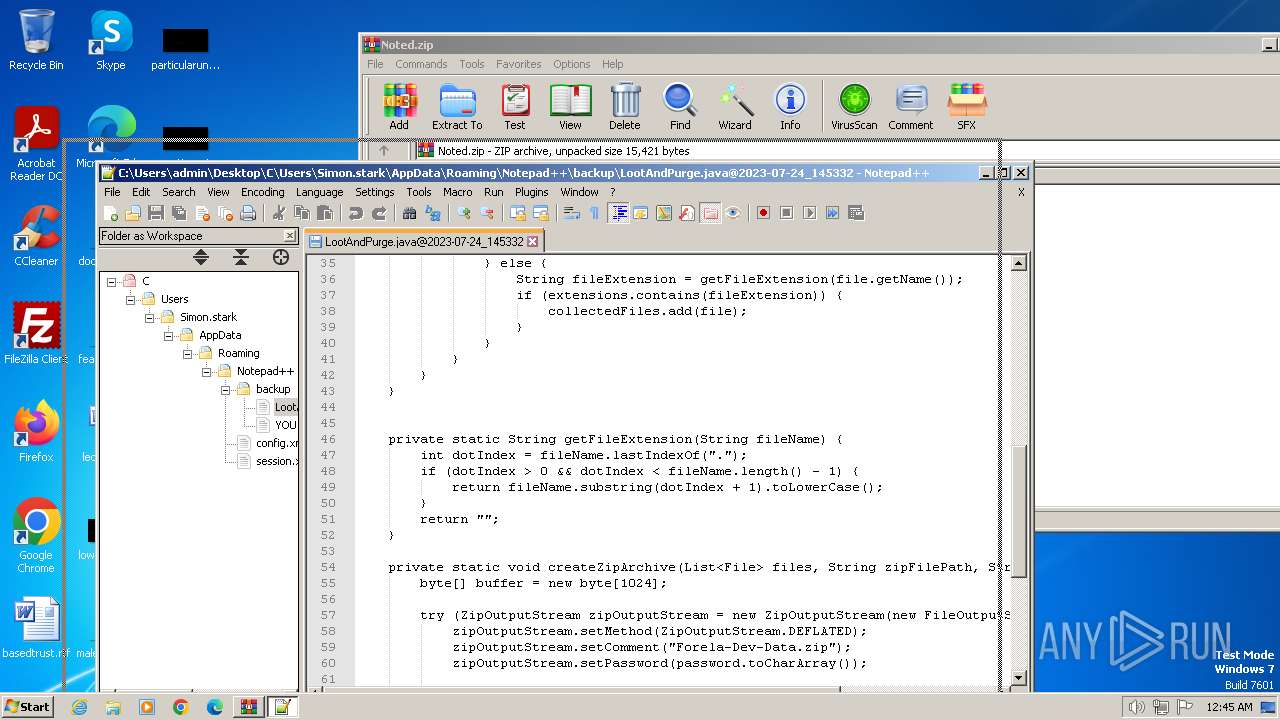Screen dimensions: 1280x720
Task: Collapse the Roaming folder node
Action: click(187, 353)
